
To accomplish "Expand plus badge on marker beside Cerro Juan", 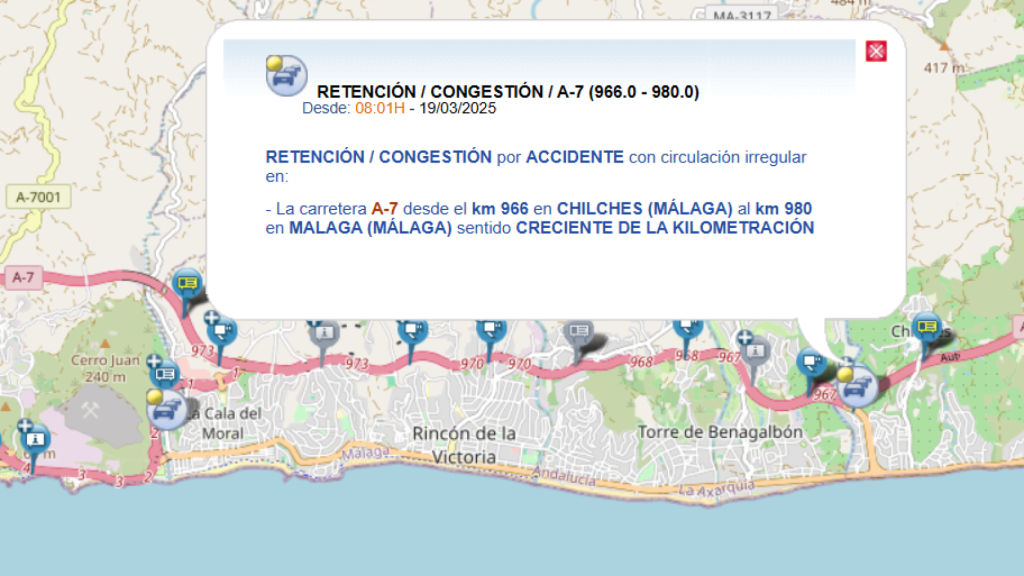I will tap(153, 361).
